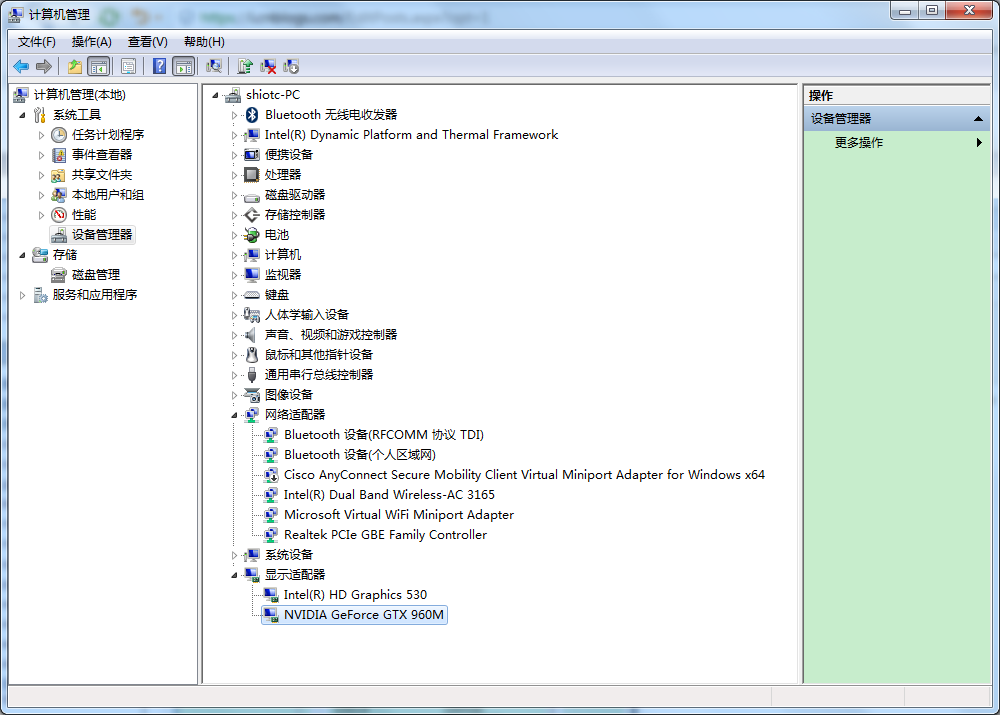Click the 图像设备 camera icon
Screen dimensions: 1000x715
tap(252, 395)
